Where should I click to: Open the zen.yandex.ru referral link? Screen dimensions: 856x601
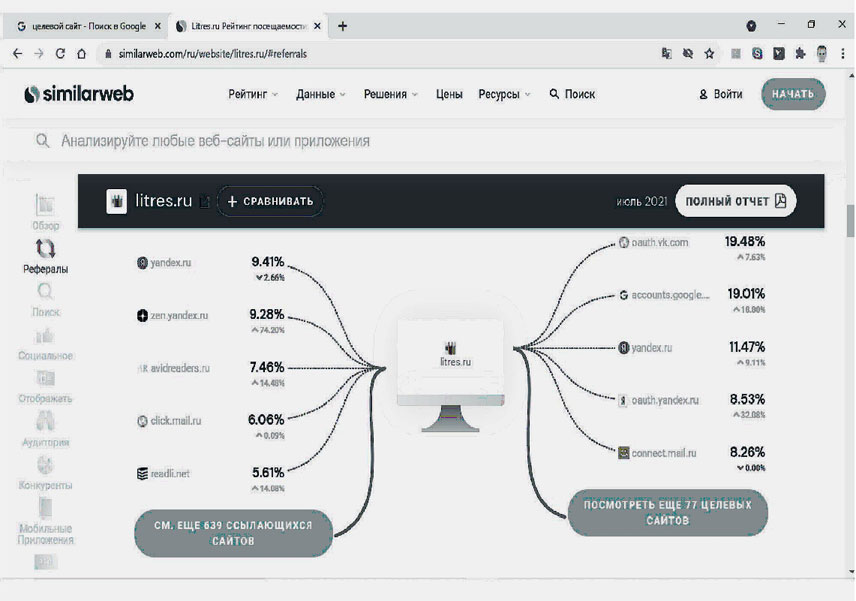[178, 315]
